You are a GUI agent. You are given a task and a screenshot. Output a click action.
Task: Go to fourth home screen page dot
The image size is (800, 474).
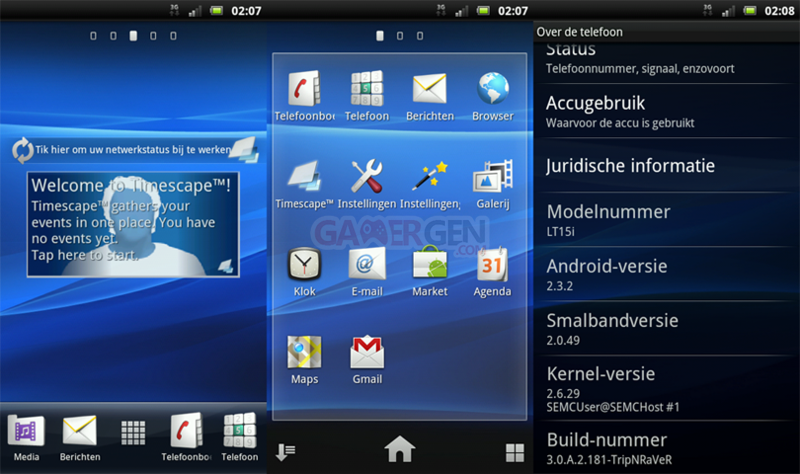coord(153,36)
